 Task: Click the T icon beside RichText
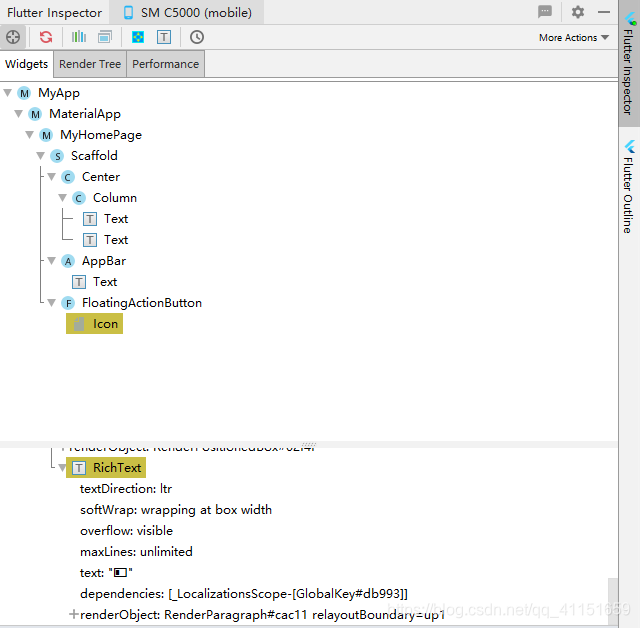79,468
